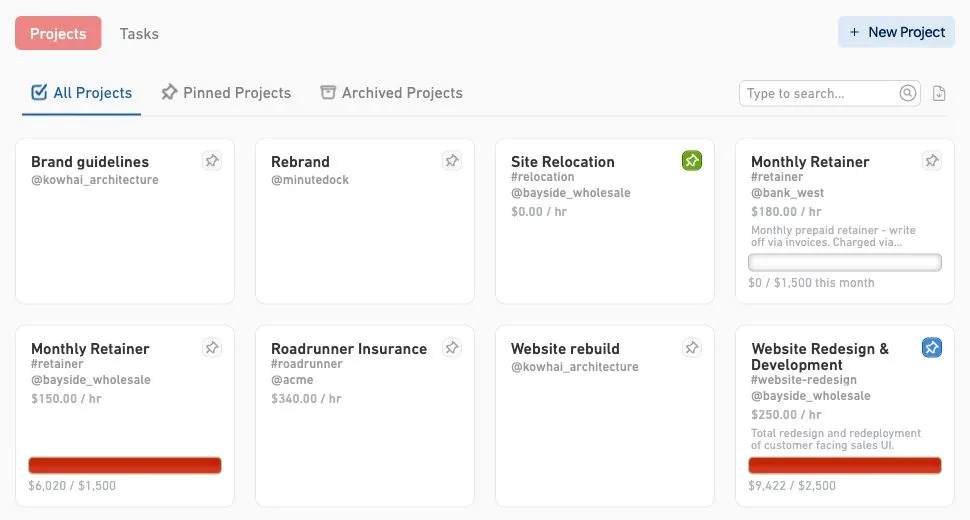
Task: Pin the Roadrunner Insurance project
Action: (452, 347)
